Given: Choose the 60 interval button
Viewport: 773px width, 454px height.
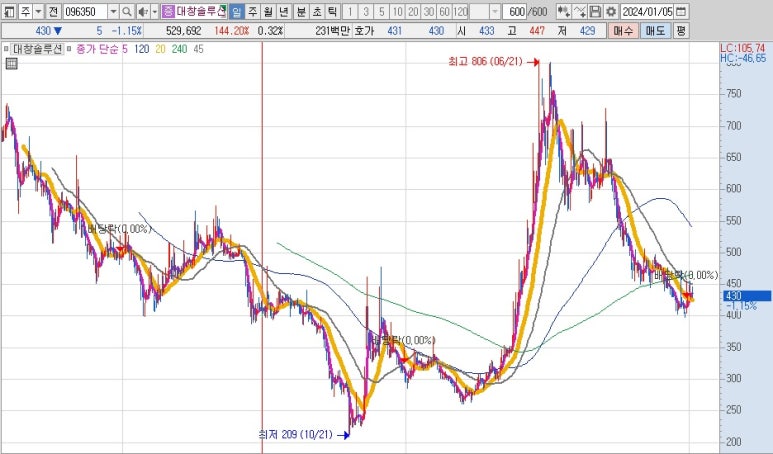Looking at the screenshot, I should click(x=445, y=11).
